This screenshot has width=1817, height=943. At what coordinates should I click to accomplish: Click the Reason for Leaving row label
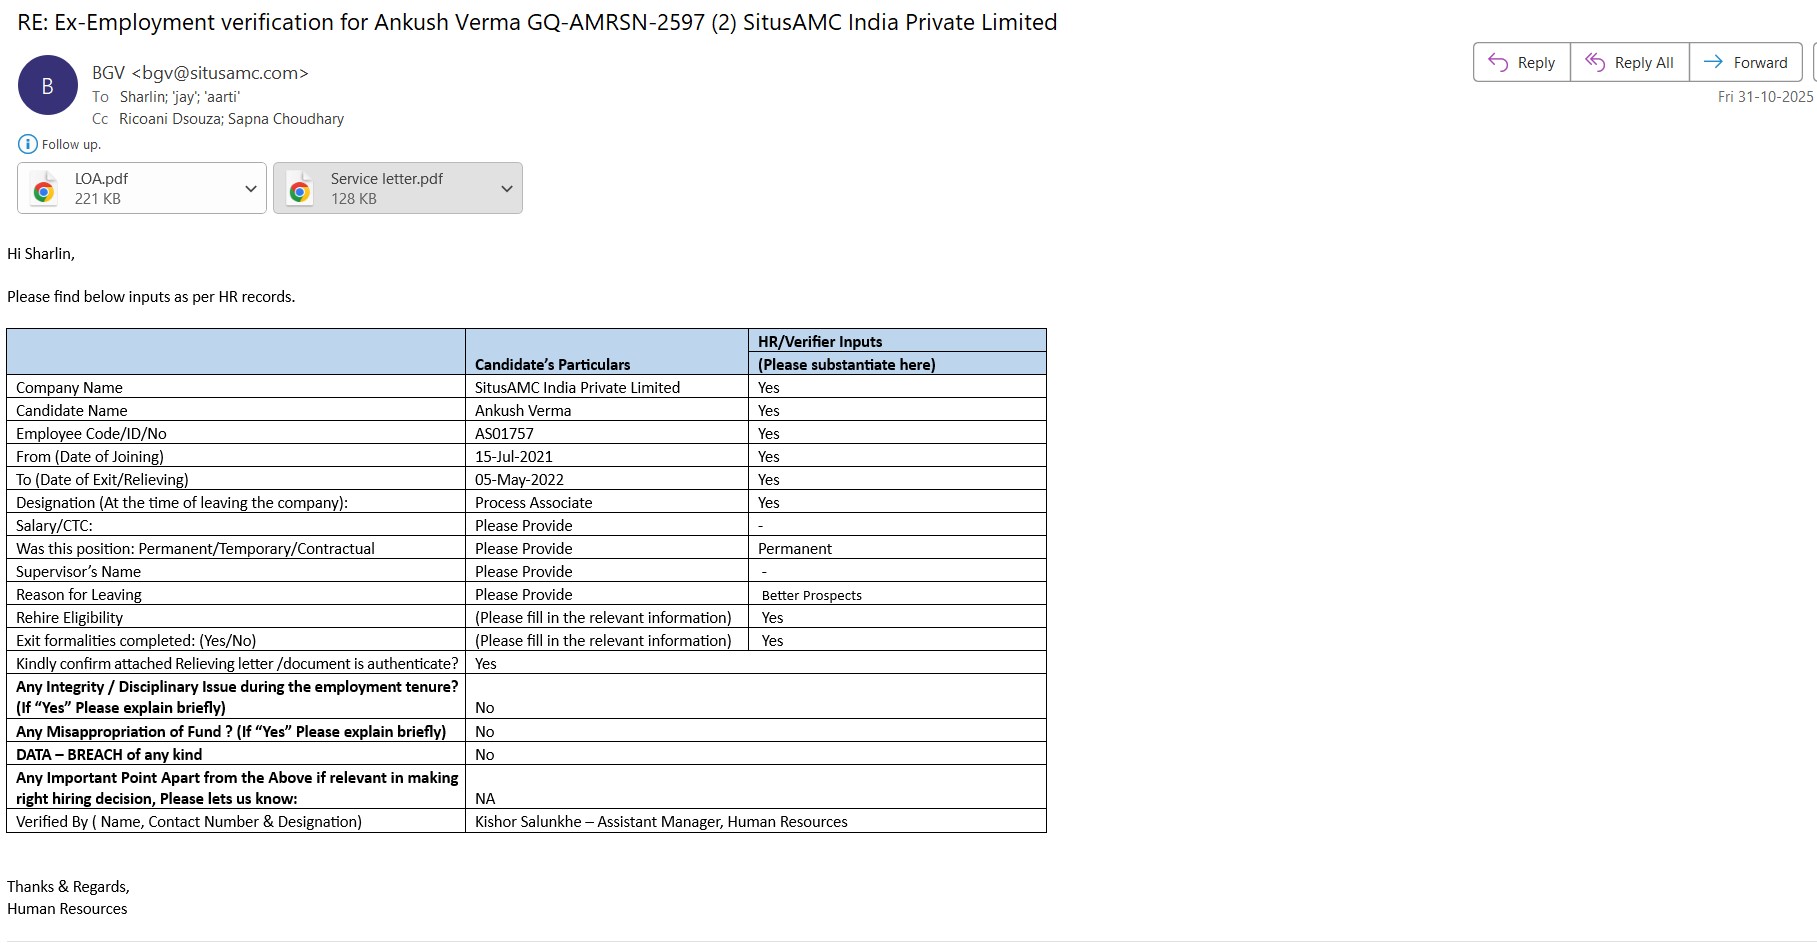coord(79,595)
